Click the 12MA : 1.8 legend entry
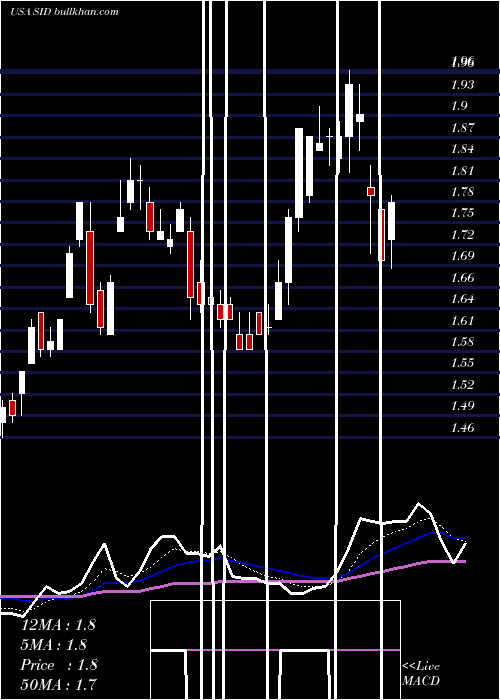 pos(58,625)
